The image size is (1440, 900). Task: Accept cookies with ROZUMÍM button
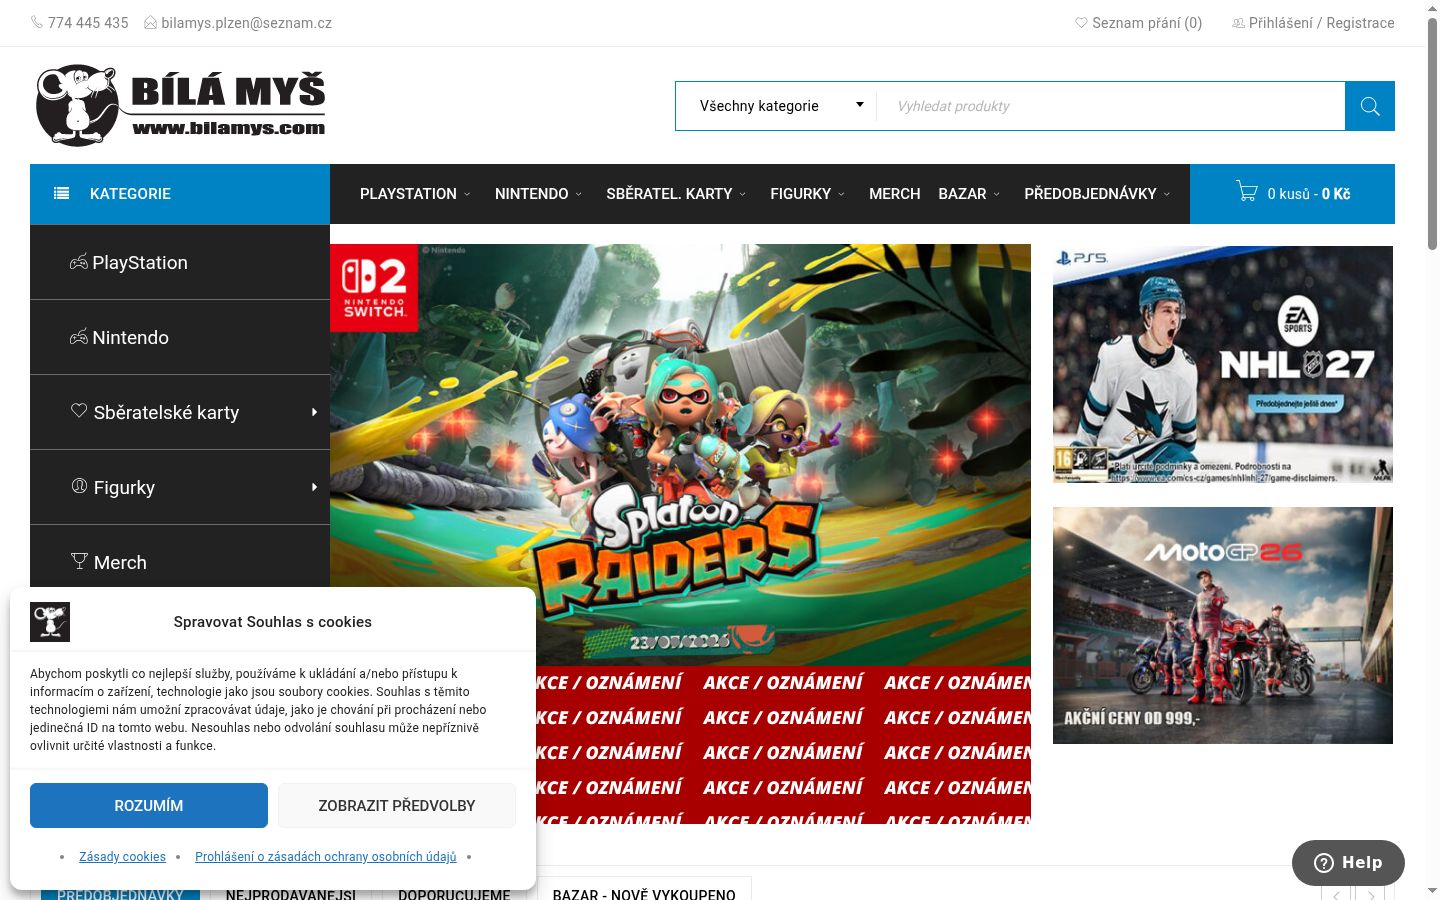click(x=149, y=806)
